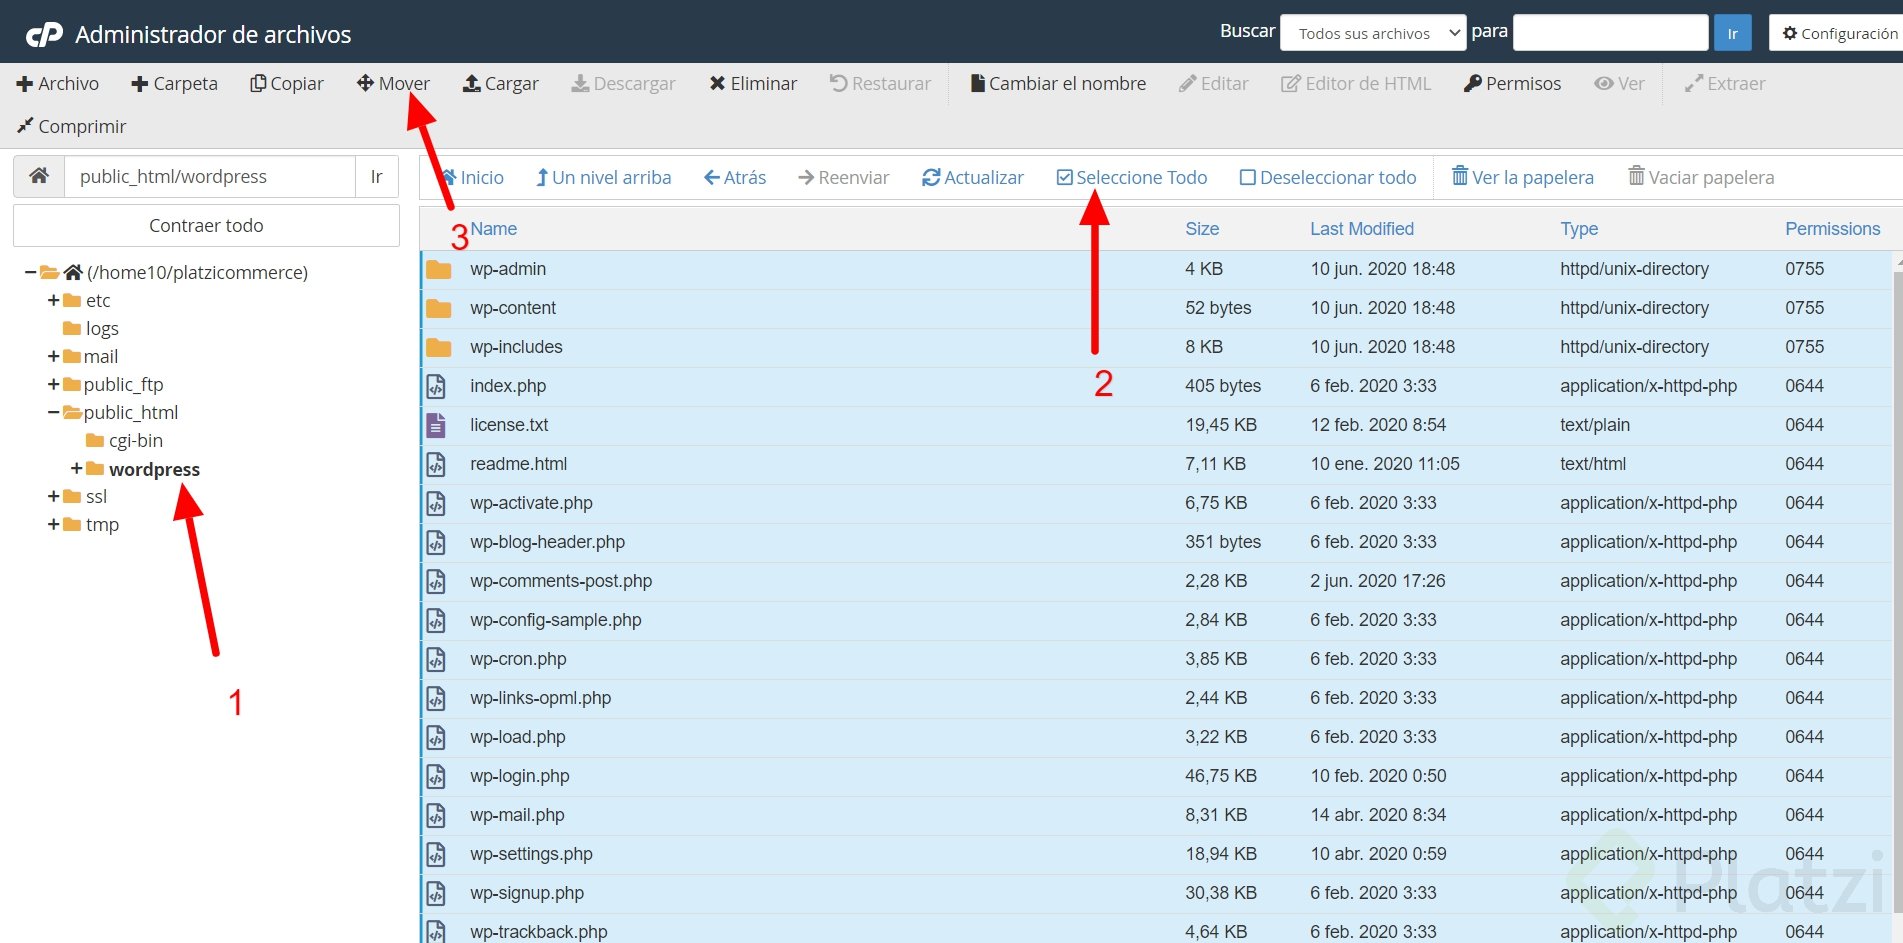This screenshot has width=1903, height=943.
Task: Click the wp-cron.php file icon
Action: 436,659
